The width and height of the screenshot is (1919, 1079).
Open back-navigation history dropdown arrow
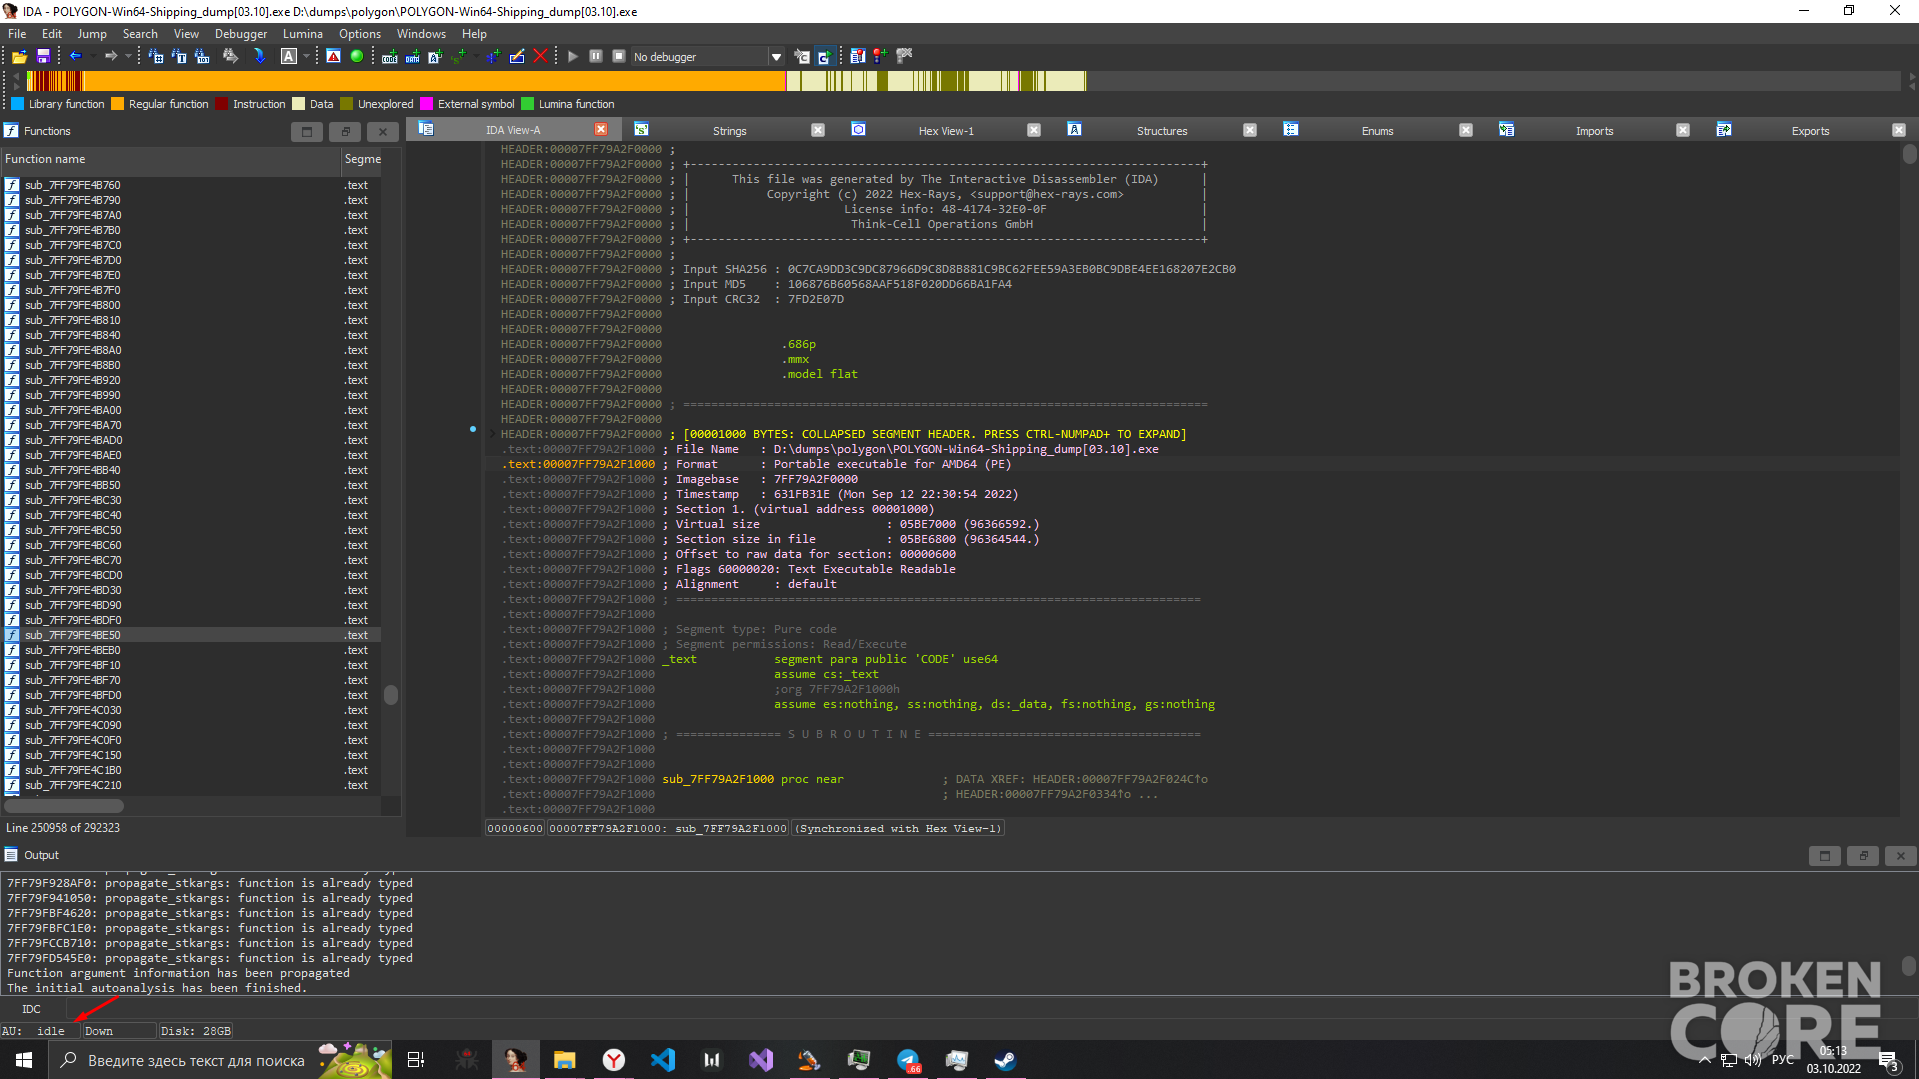click(x=92, y=56)
